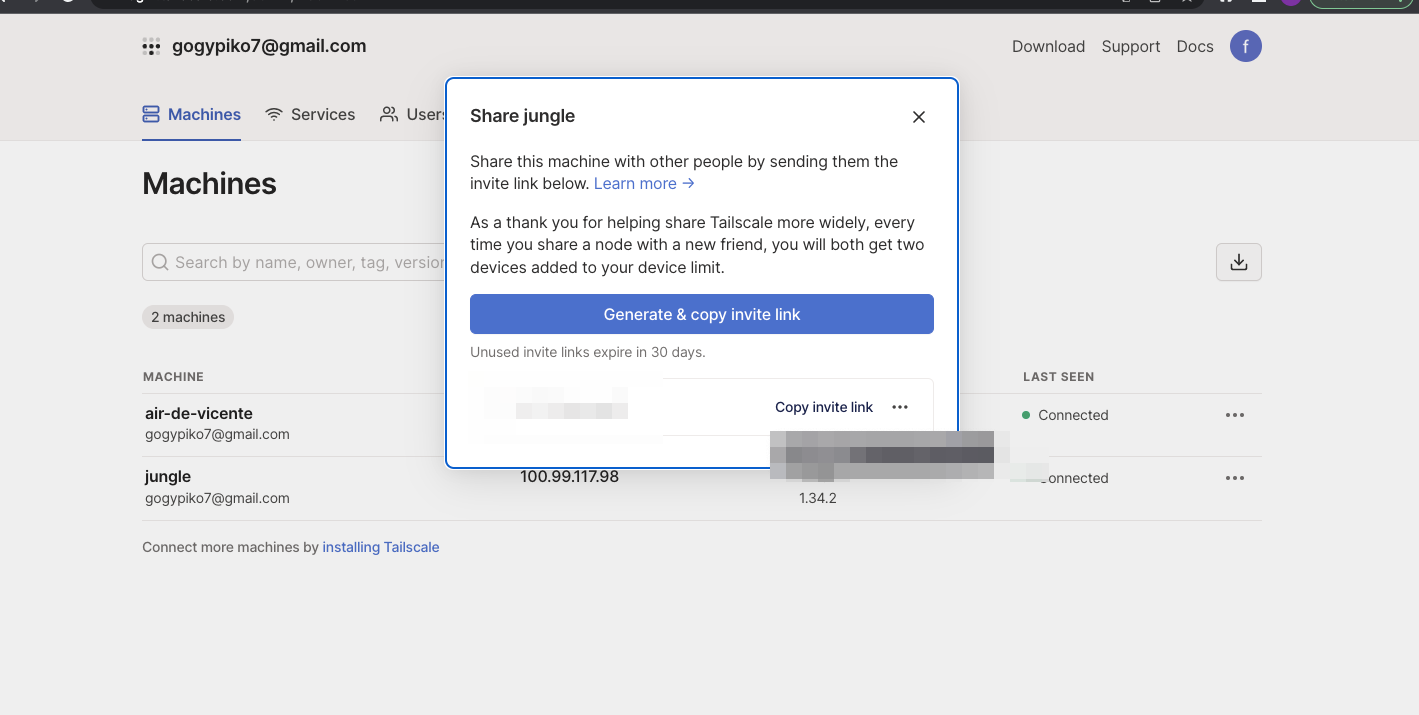The height and width of the screenshot is (715, 1419).
Task: Open the Support link
Action: [1130, 46]
